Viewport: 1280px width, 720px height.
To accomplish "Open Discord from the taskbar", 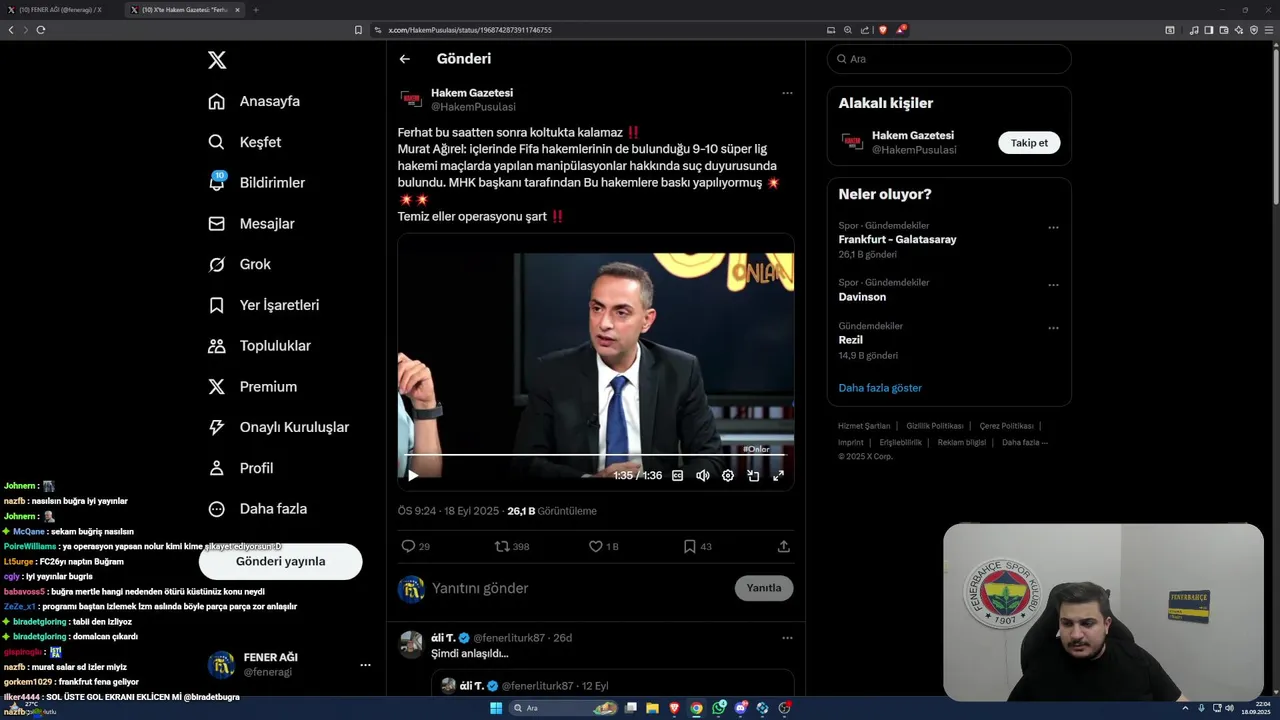I will click(x=741, y=708).
